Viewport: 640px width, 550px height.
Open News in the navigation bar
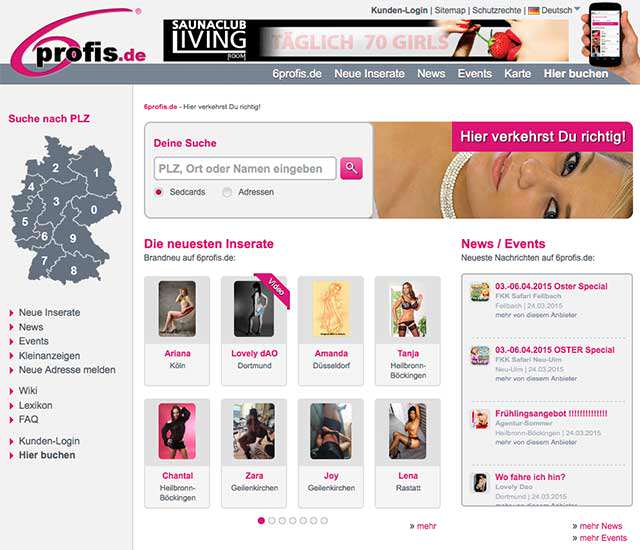point(431,74)
